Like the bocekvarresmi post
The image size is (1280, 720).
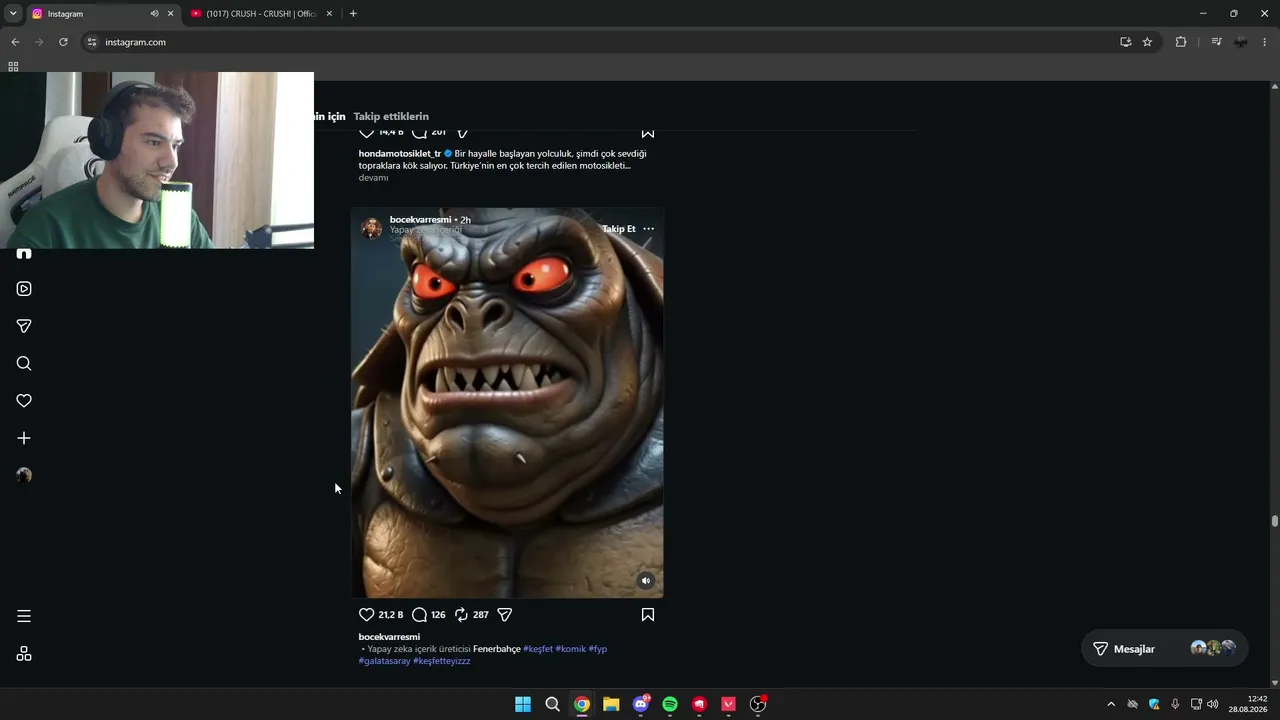pos(366,615)
